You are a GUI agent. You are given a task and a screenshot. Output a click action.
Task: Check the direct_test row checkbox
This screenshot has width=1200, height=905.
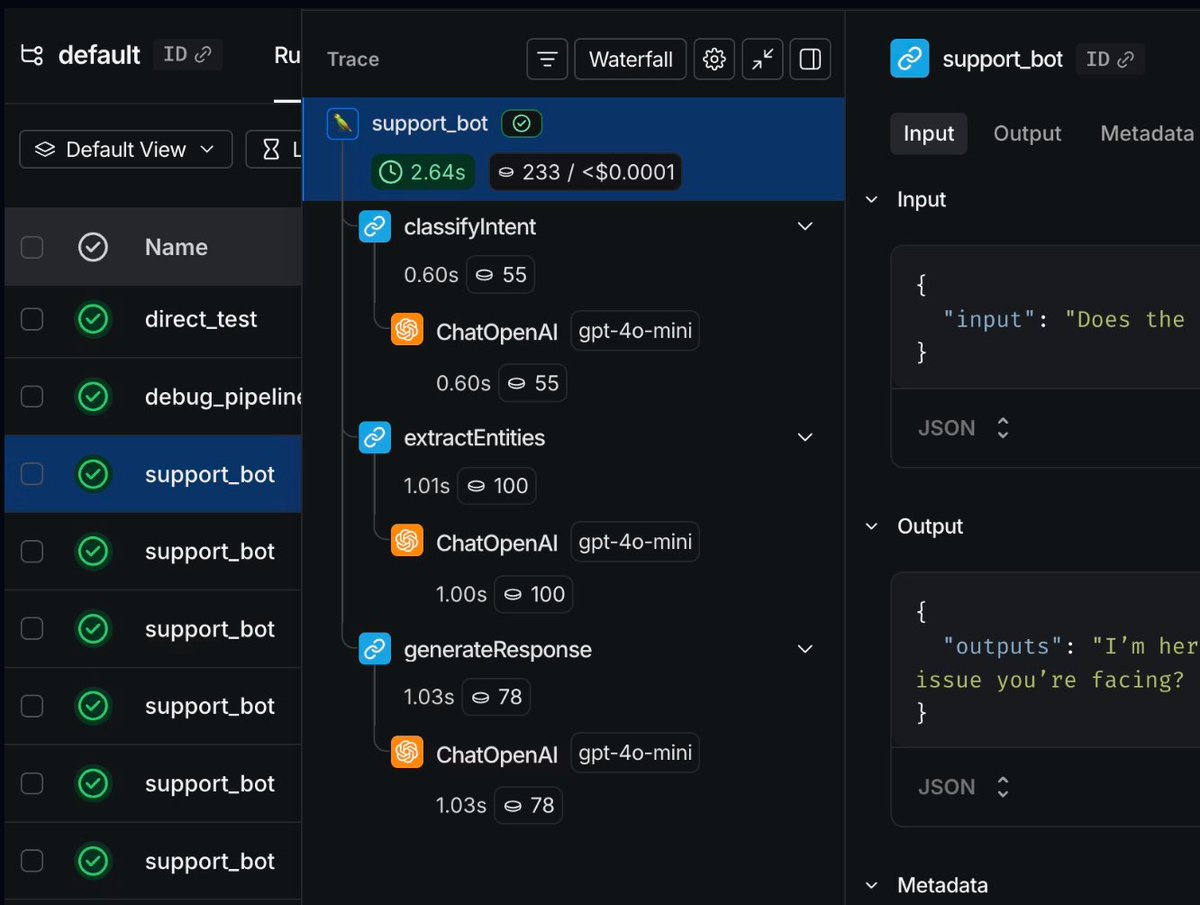click(x=32, y=319)
